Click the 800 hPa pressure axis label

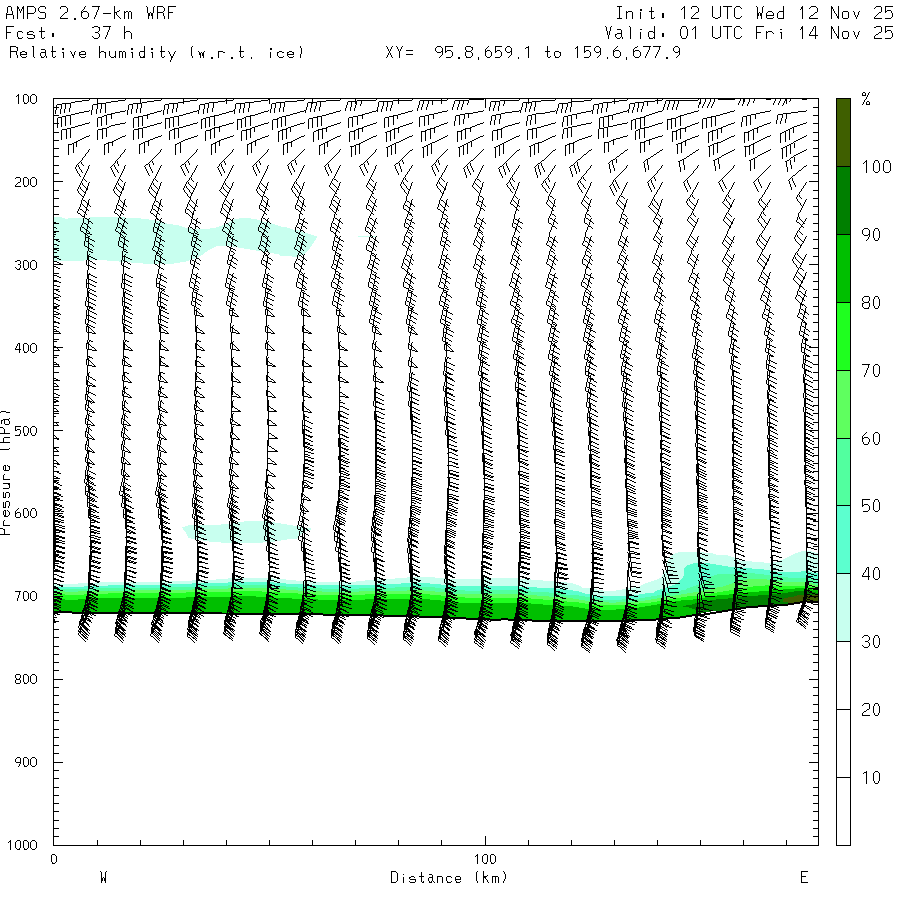(26, 680)
